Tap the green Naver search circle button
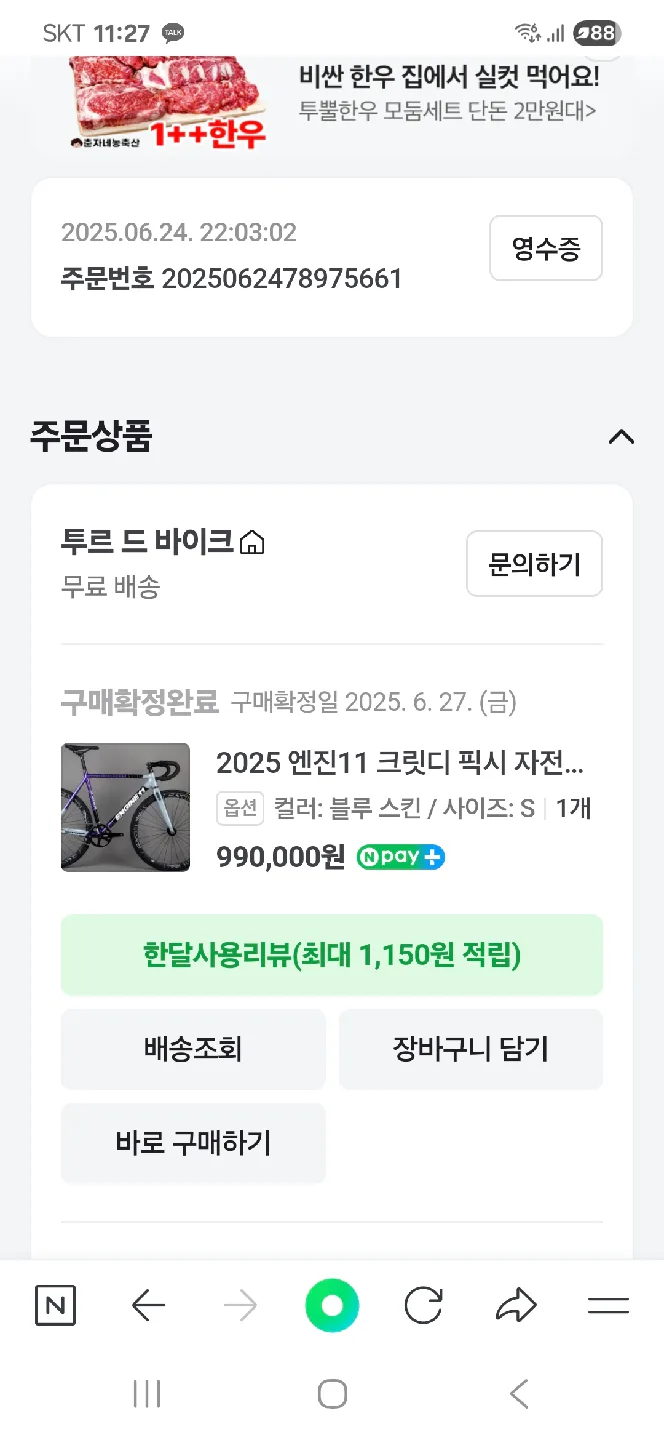This screenshot has width=664, height=1440. point(332,1305)
